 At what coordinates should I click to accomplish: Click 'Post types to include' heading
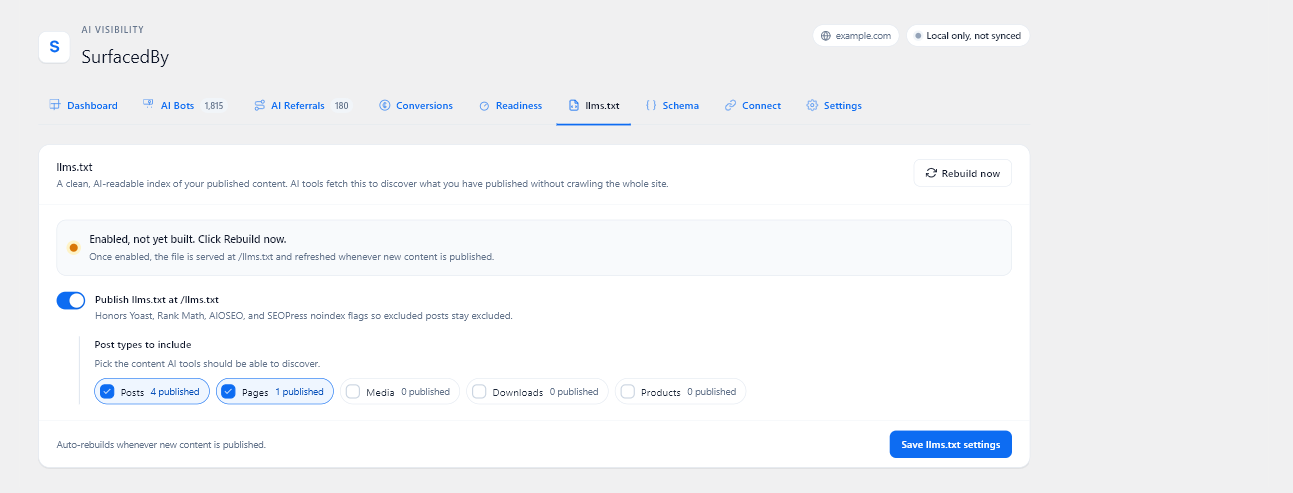(x=143, y=345)
